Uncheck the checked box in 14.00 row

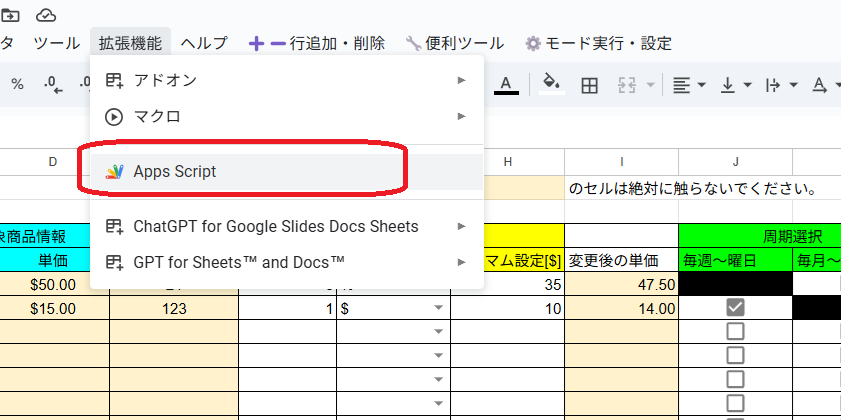click(x=735, y=308)
